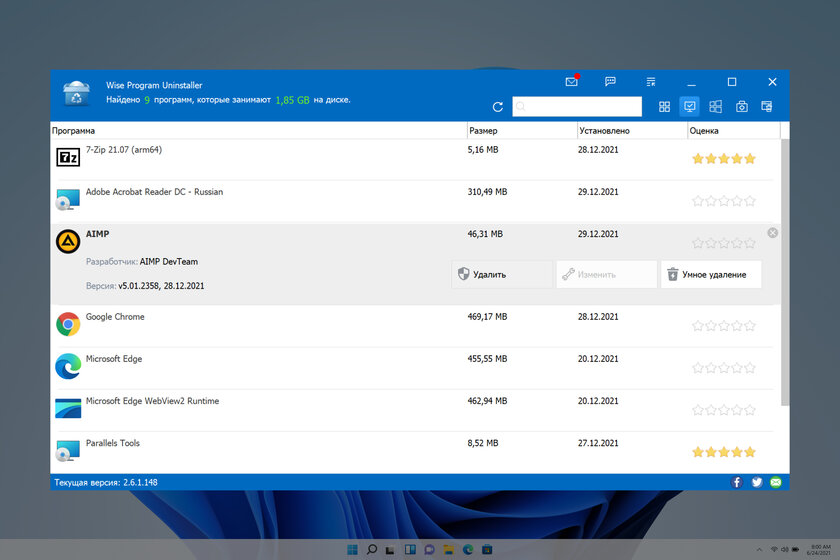Click the 469,17 MB size of Chrome

click(487, 317)
